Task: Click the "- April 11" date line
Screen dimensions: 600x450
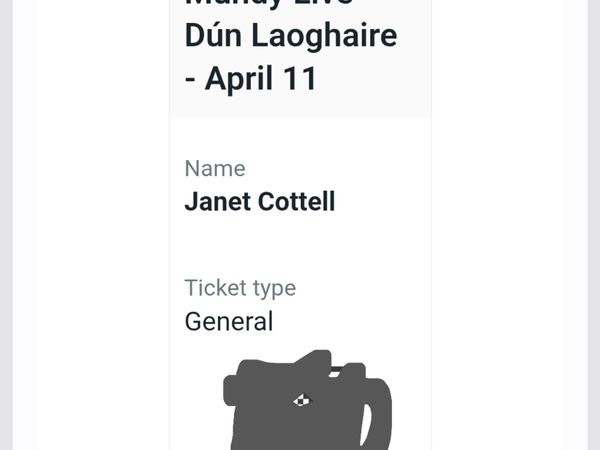Action: click(250, 78)
